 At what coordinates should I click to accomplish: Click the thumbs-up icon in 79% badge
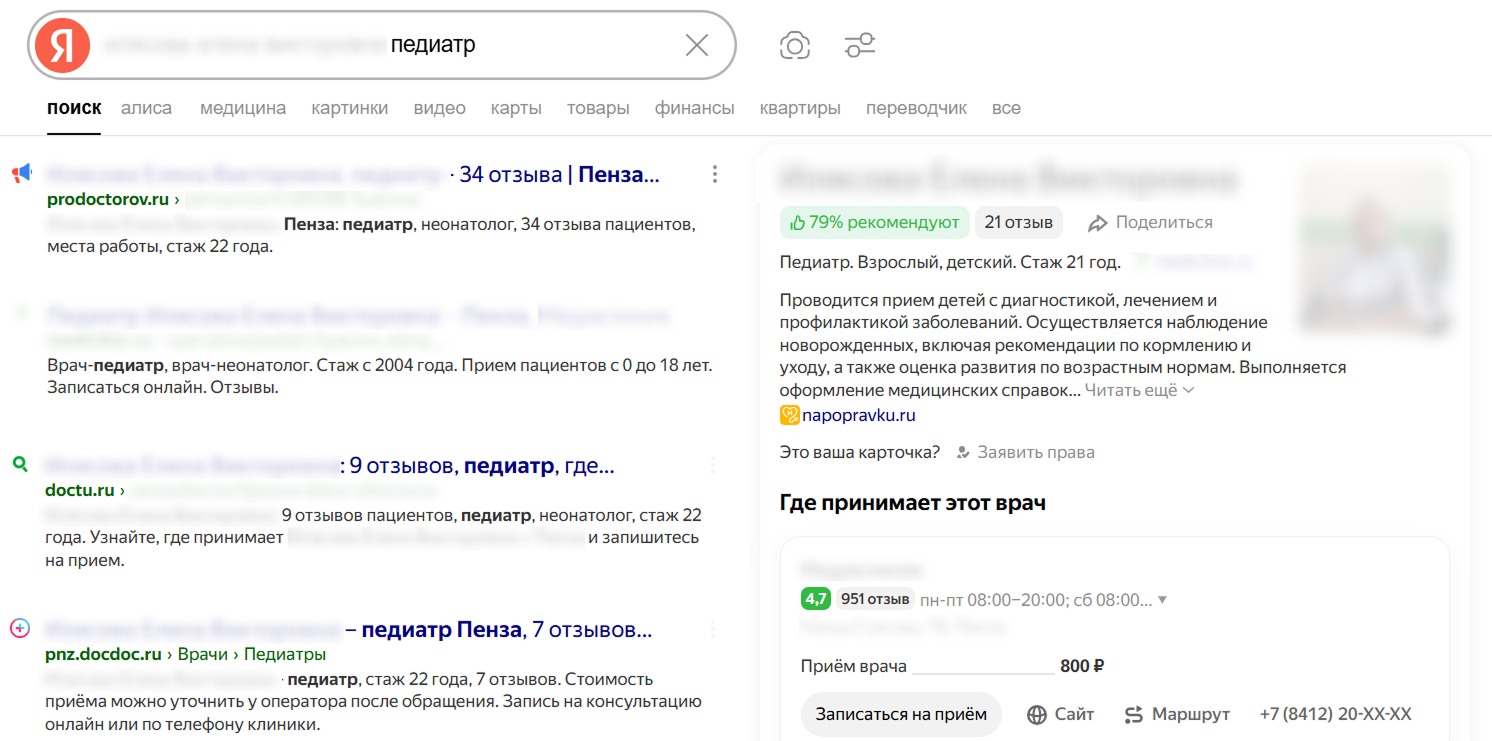pyautogui.click(x=797, y=223)
